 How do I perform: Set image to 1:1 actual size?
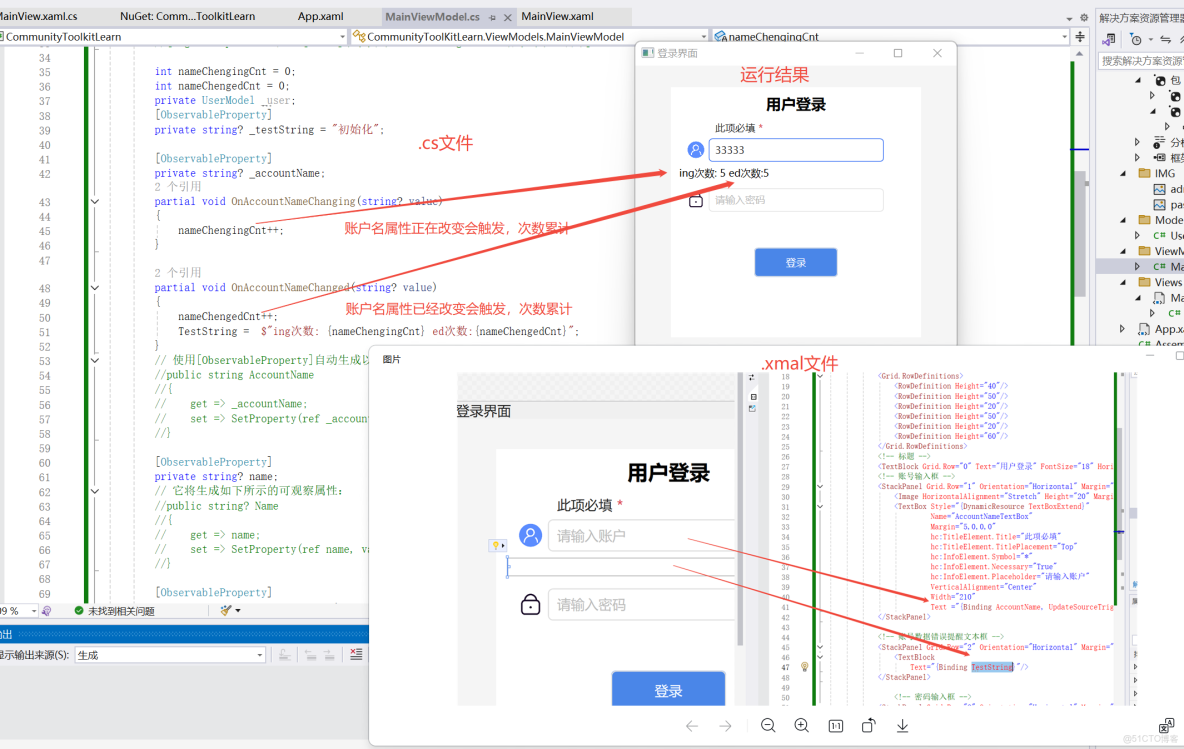(834, 725)
